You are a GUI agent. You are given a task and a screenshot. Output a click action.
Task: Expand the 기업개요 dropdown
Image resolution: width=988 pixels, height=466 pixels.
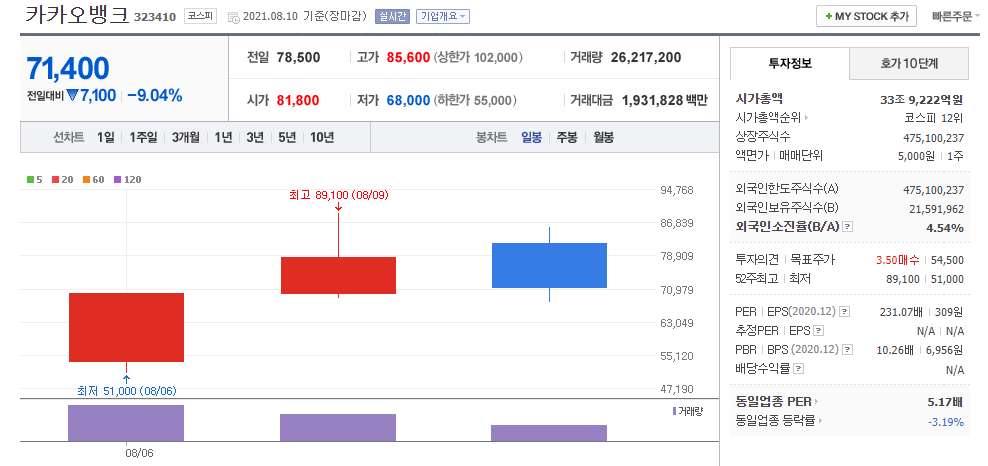click(442, 17)
